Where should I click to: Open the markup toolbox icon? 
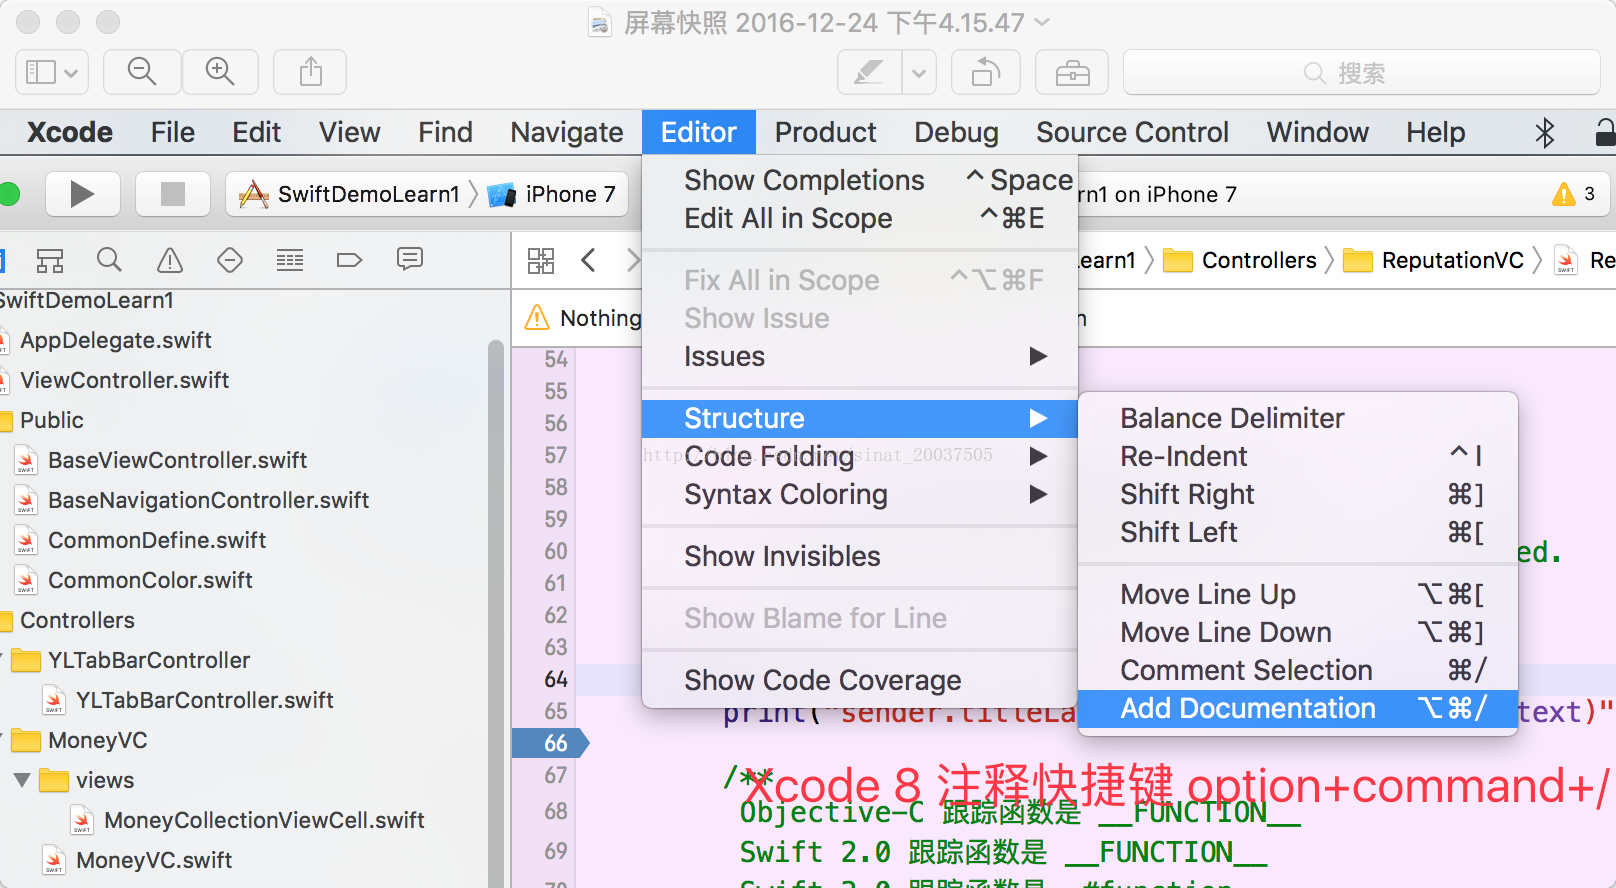tap(1072, 72)
